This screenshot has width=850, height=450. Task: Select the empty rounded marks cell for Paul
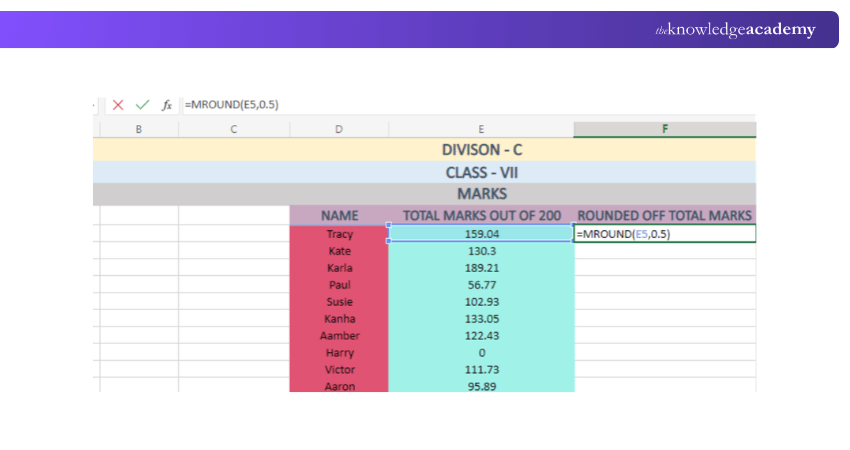665,285
